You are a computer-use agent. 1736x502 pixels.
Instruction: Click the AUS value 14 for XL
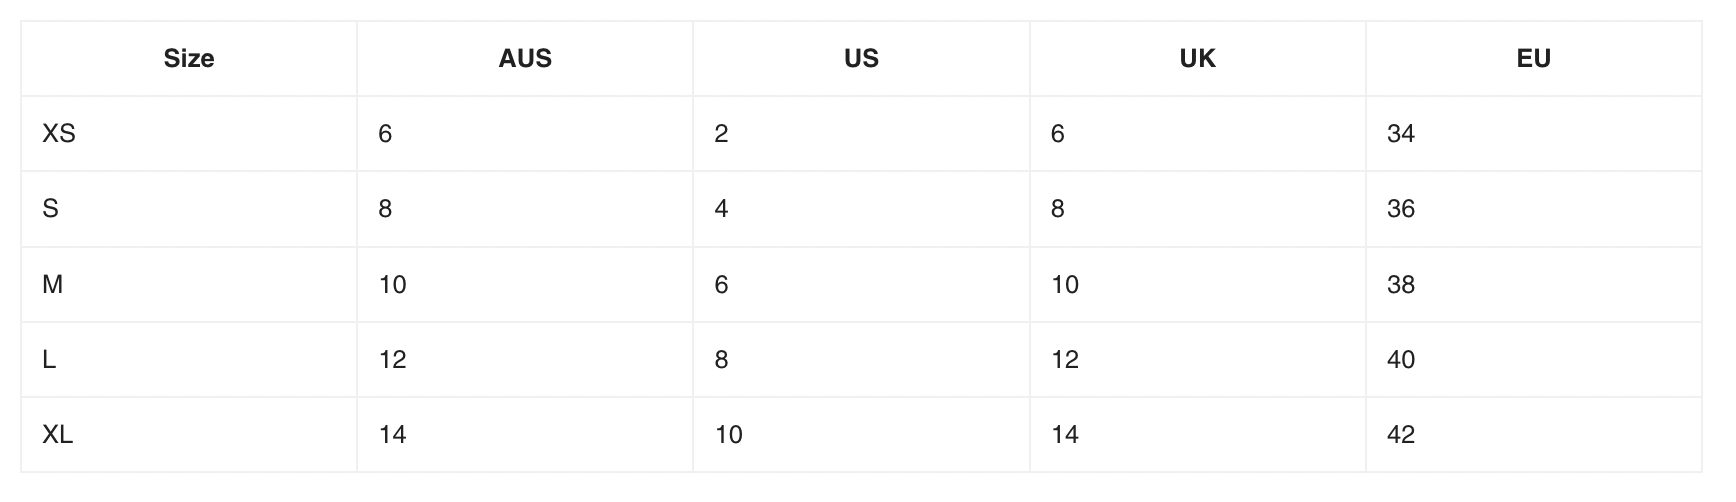click(x=393, y=435)
